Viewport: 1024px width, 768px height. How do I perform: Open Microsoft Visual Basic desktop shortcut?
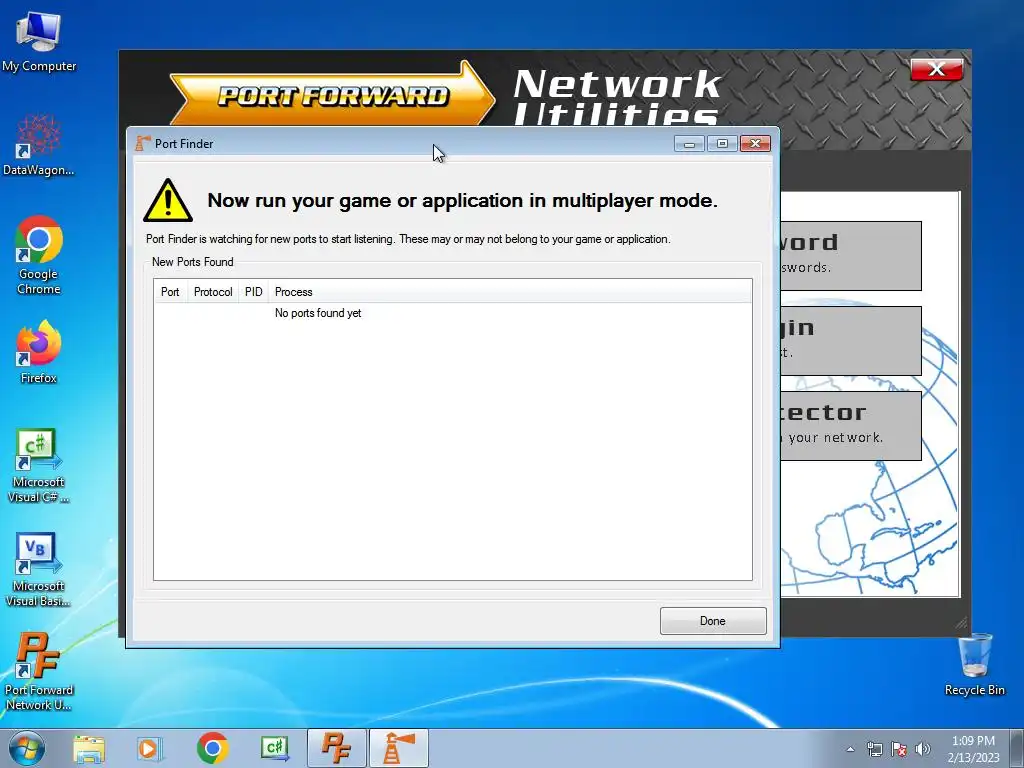click(x=39, y=570)
